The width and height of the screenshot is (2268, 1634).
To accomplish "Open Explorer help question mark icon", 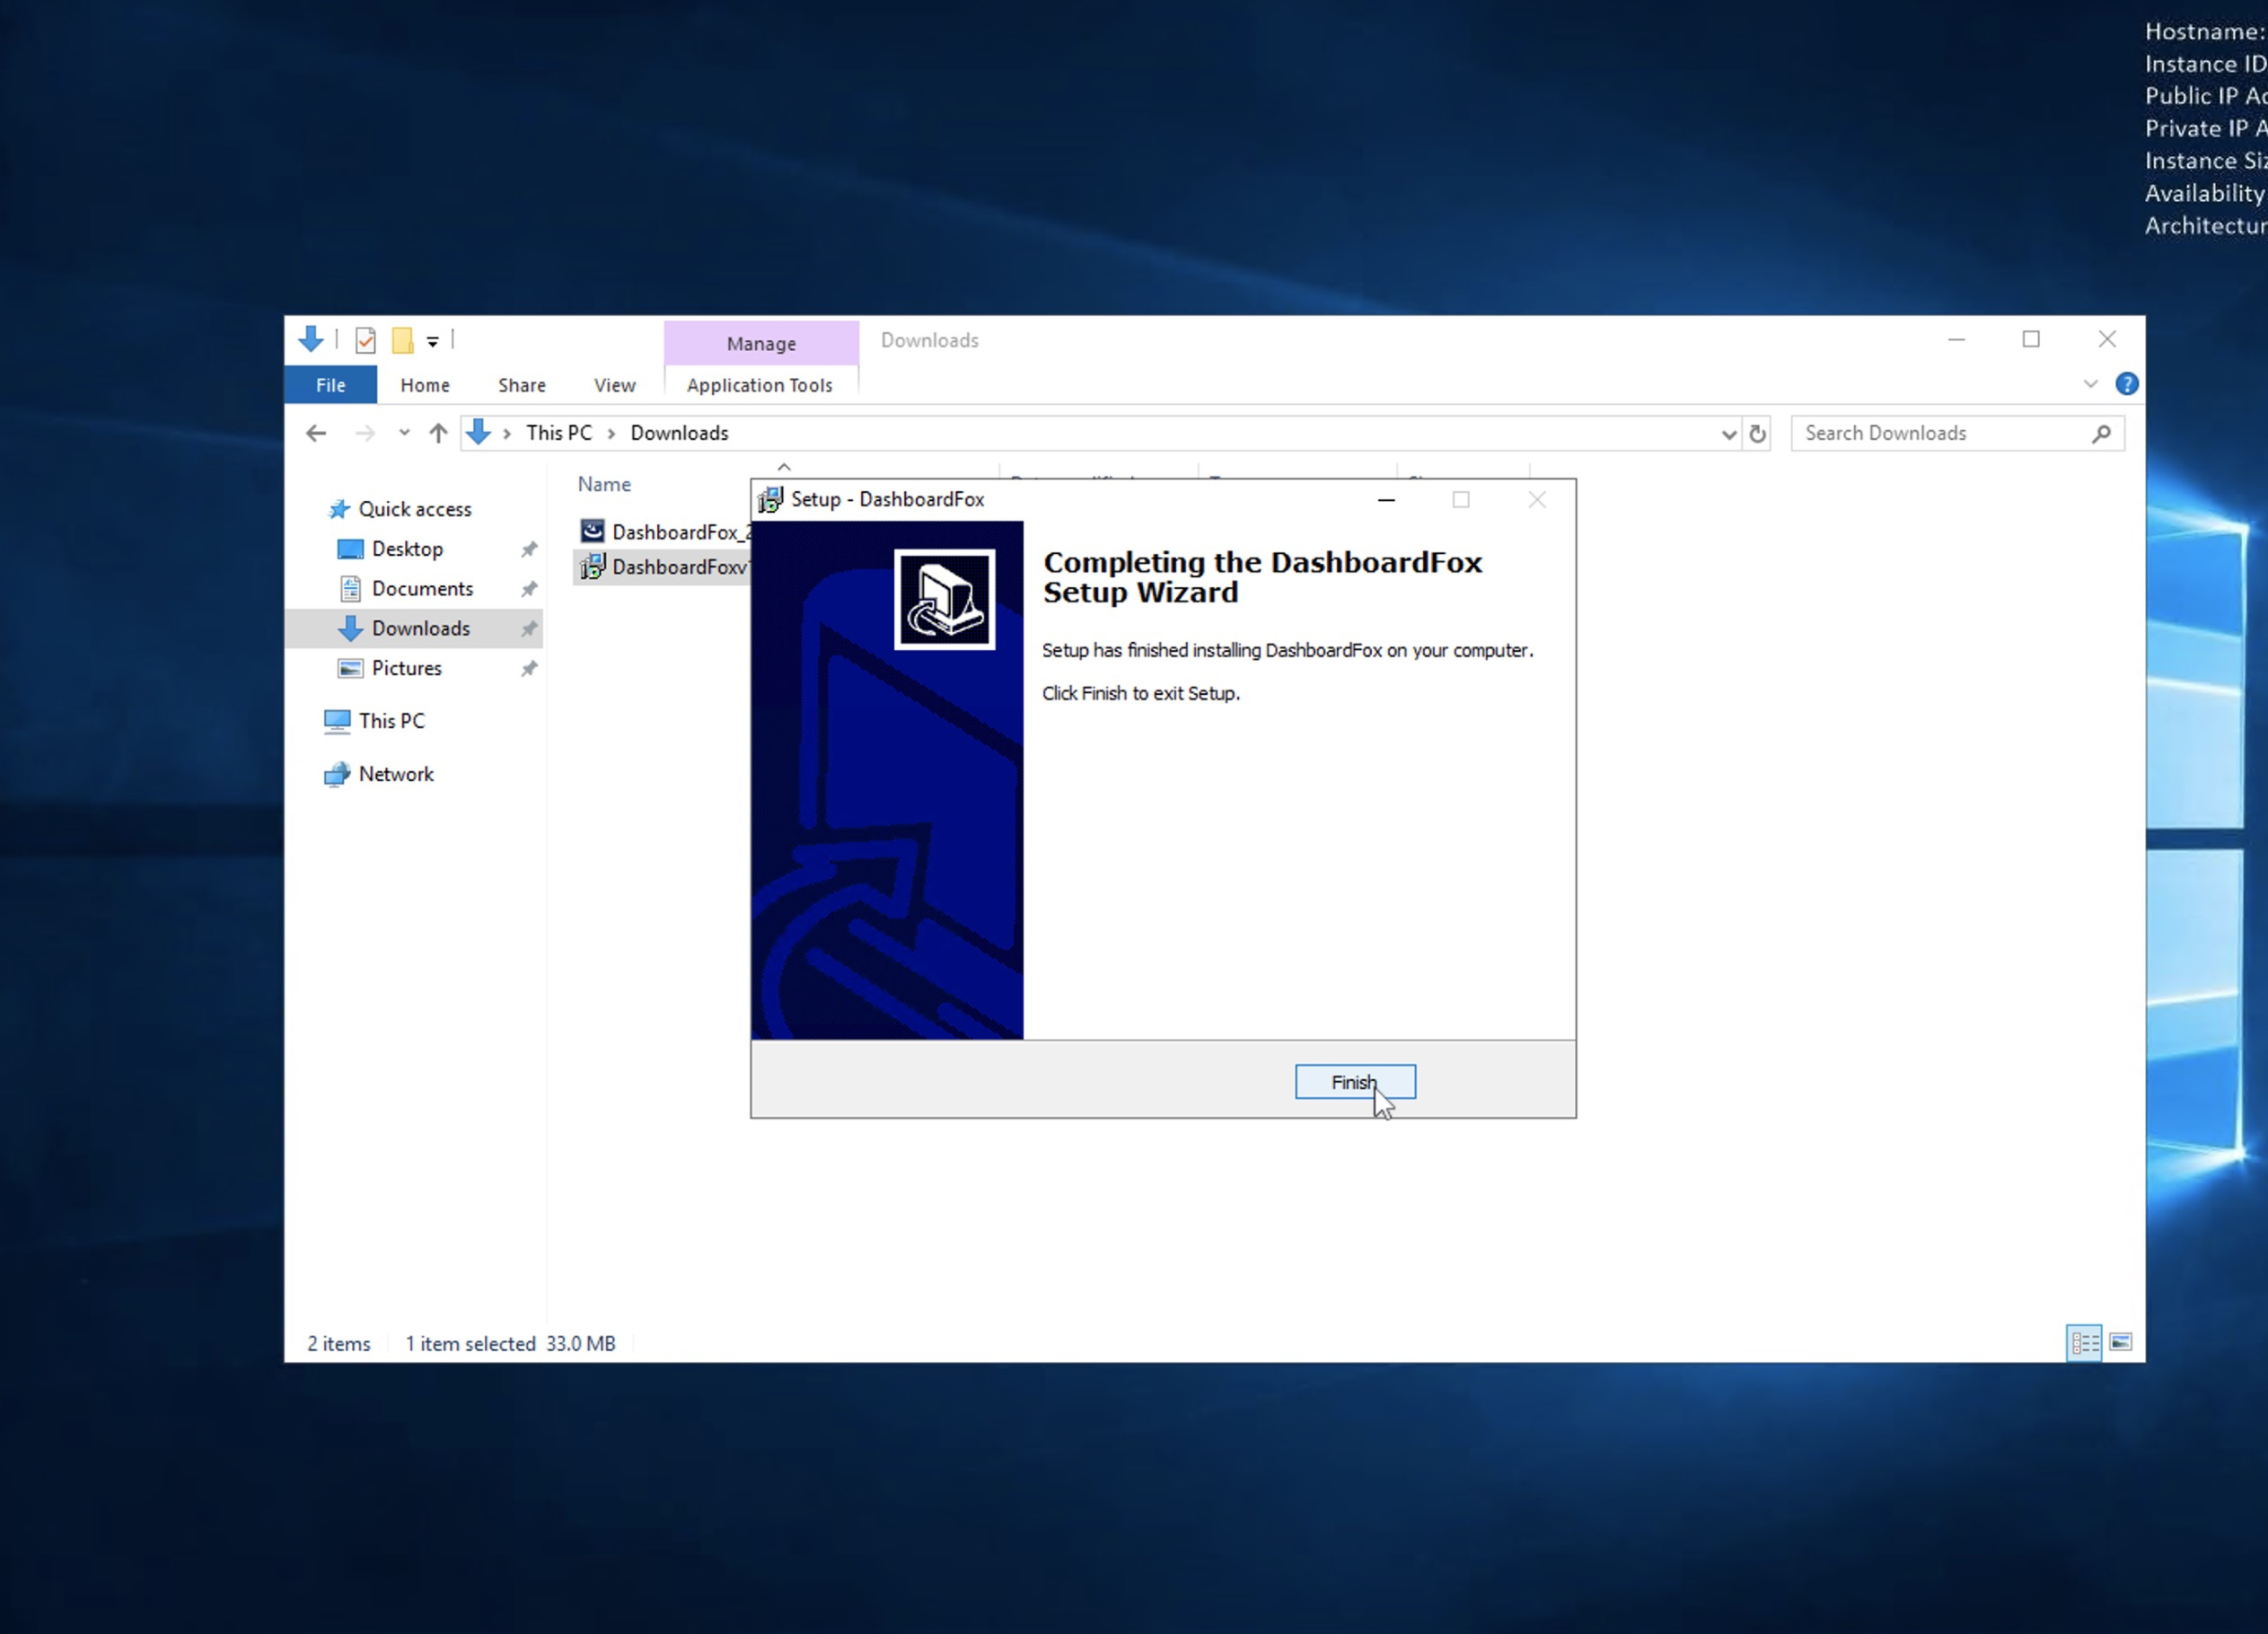I will pos(2127,384).
